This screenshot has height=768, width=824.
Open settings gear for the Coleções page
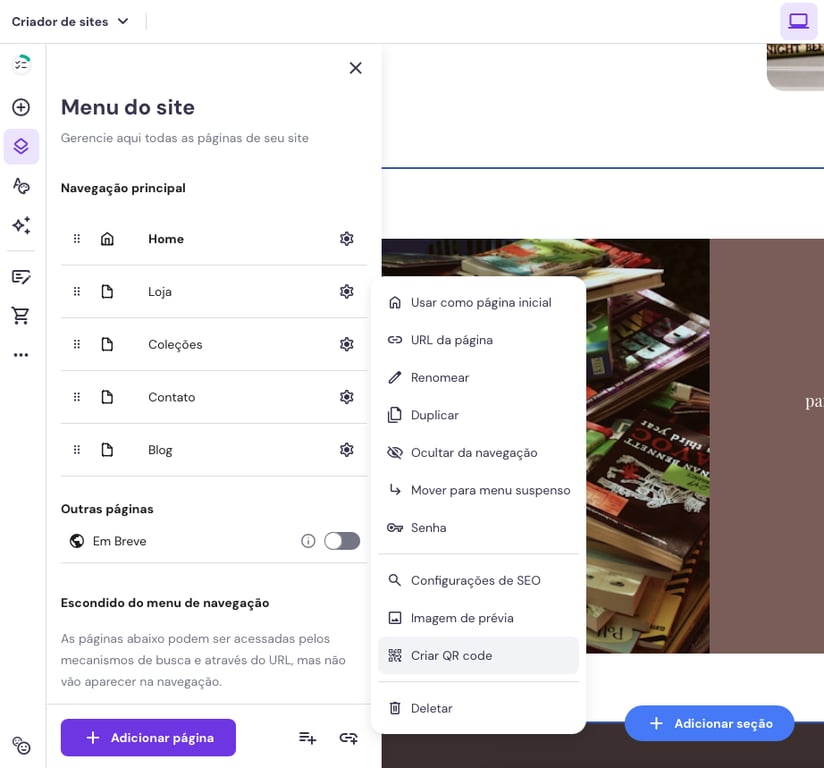point(346,344)
